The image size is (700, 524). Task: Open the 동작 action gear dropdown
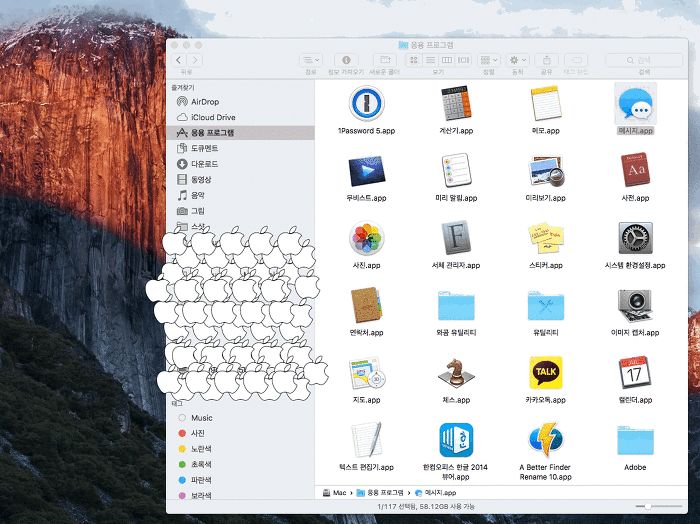tap(518, 60)
